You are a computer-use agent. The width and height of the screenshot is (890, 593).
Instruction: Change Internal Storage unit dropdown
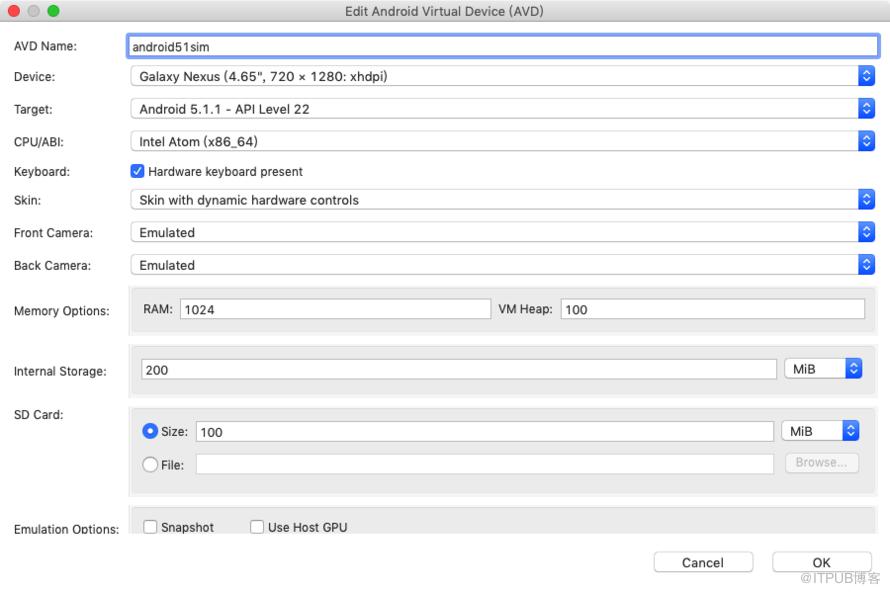(824, 369)
